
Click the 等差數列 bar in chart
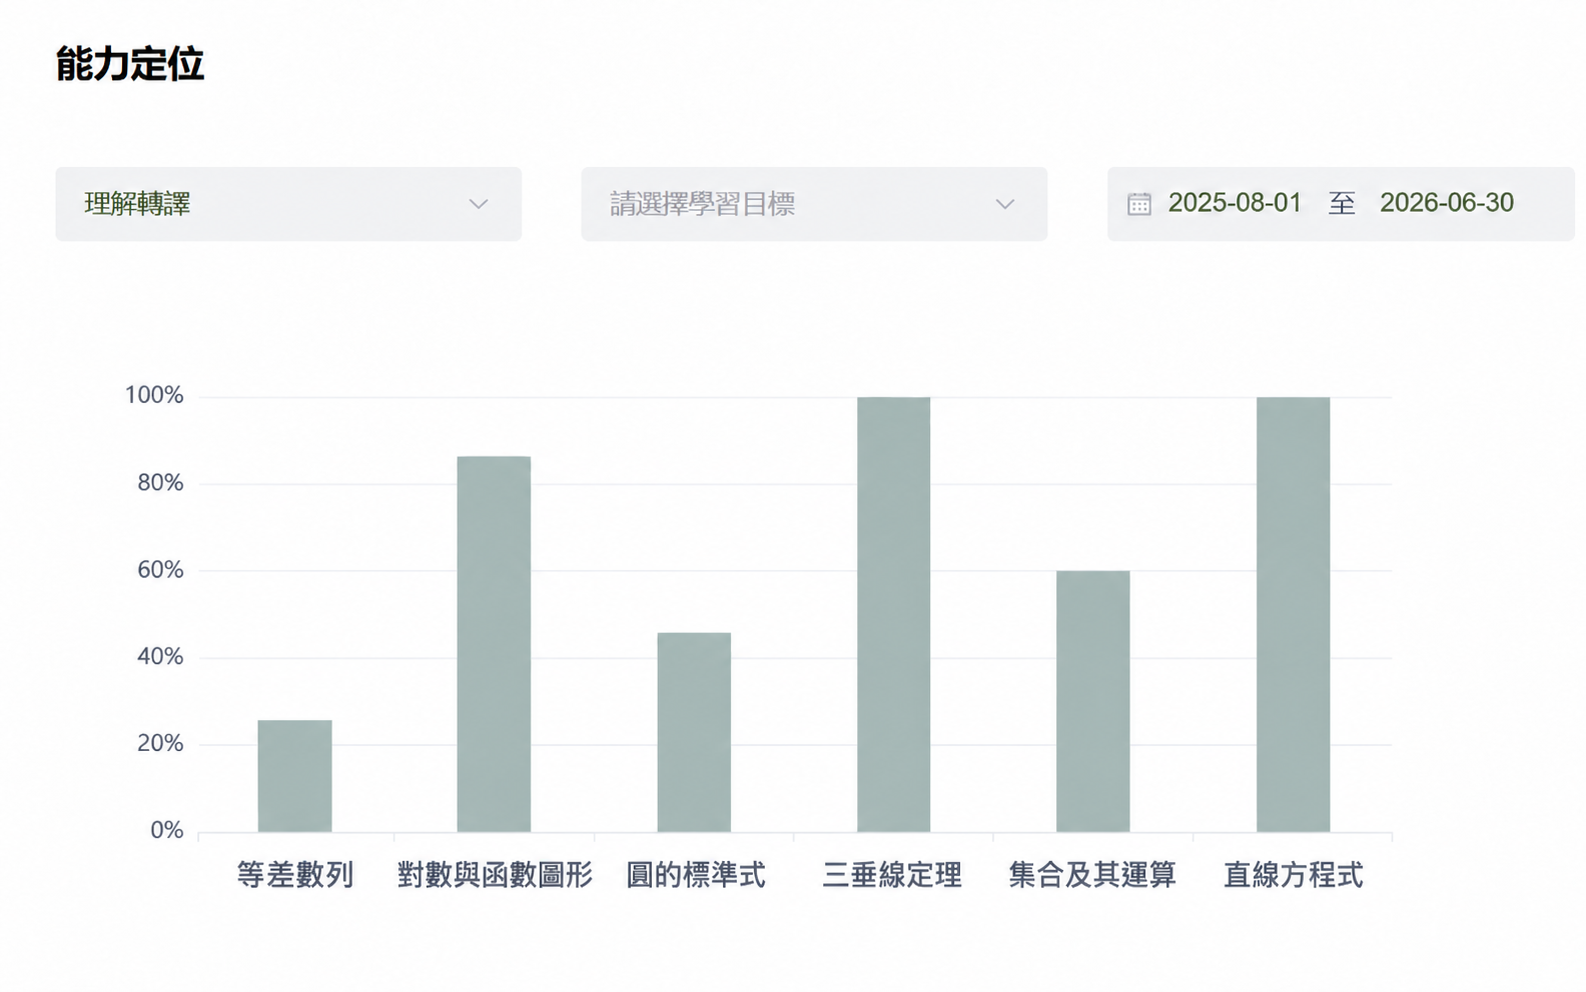click(295, 776)
